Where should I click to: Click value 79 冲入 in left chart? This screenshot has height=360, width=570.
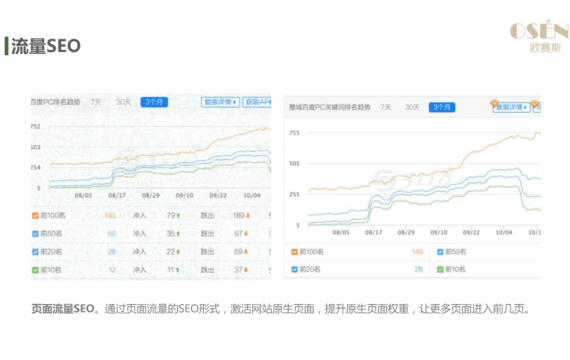pos(171,216)
